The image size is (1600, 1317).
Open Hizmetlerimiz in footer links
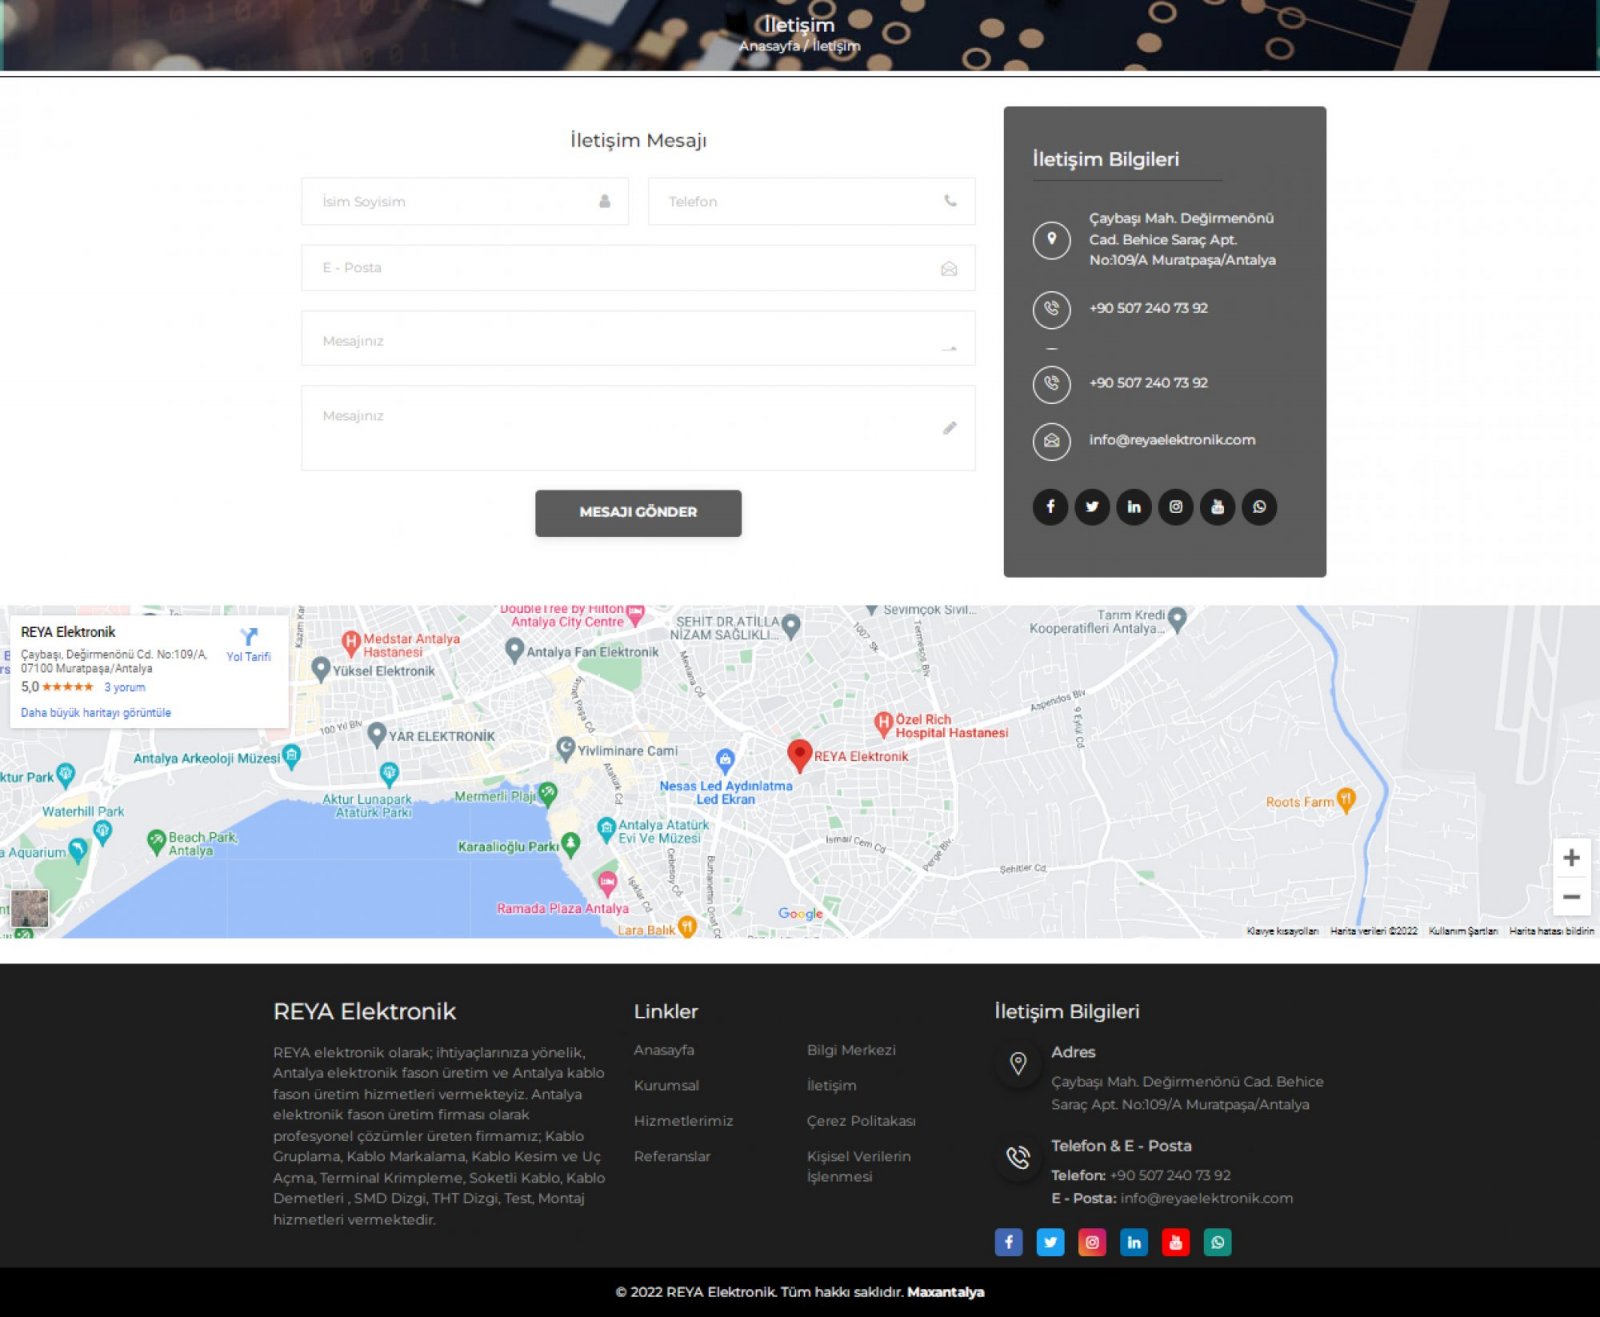point(683,1121)
